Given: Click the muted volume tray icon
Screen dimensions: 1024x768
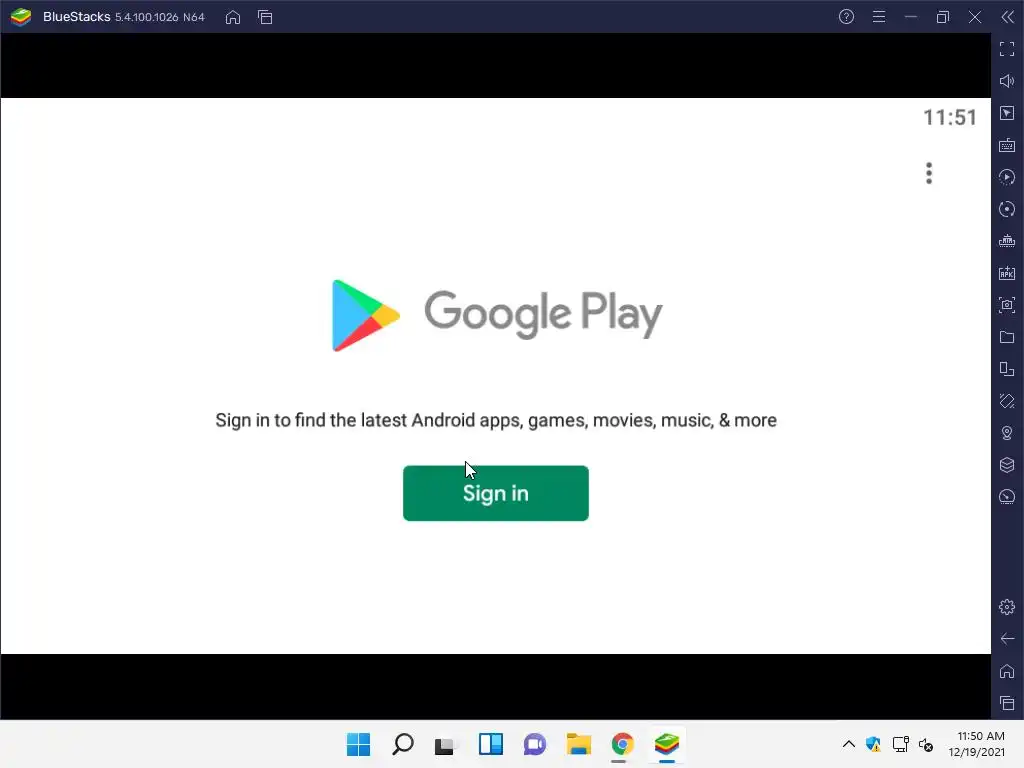Looking at the screenshot, I should coord(926,744).
